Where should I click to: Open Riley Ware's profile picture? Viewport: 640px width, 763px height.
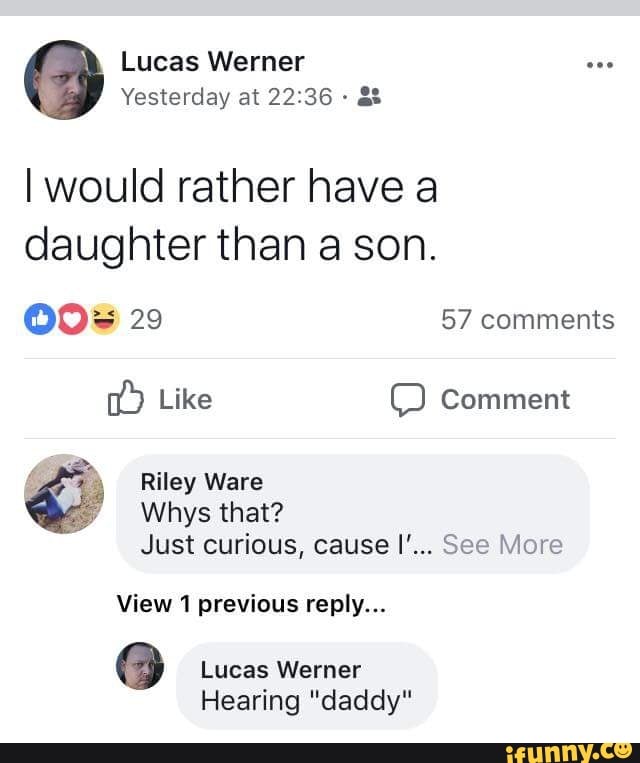point(64,494)
